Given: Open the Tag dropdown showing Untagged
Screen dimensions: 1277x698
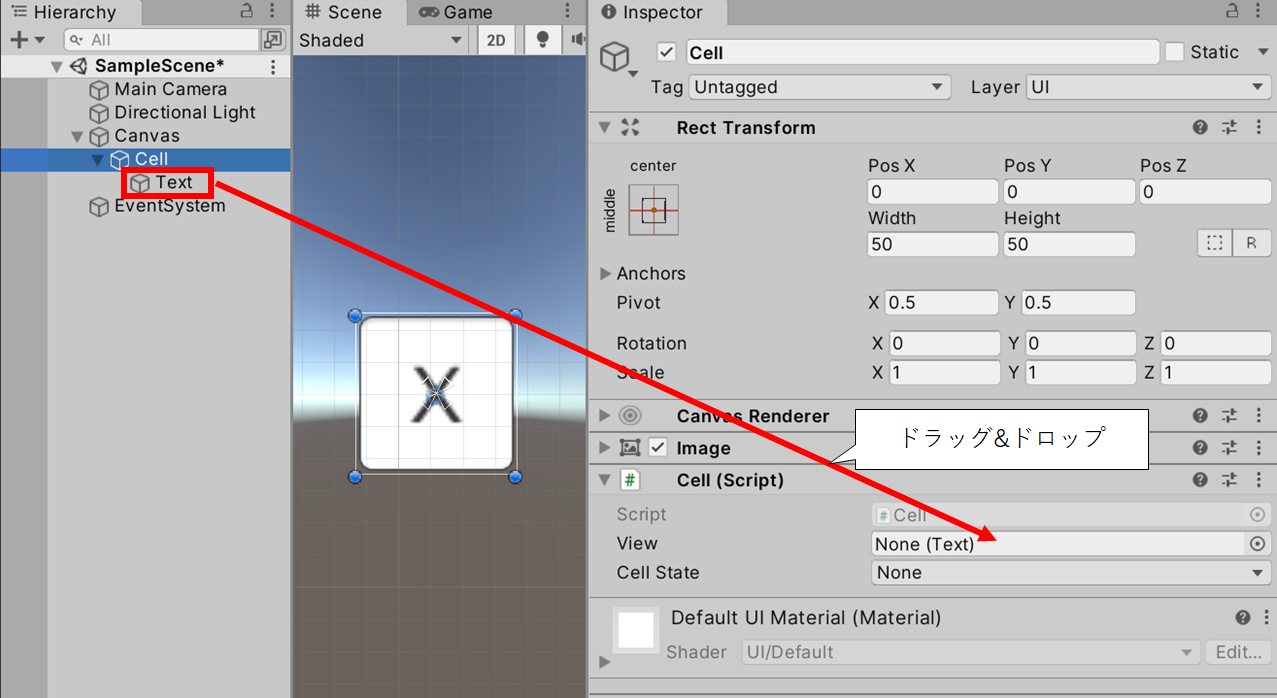Looking at the screenshot, I should [820, 87].
